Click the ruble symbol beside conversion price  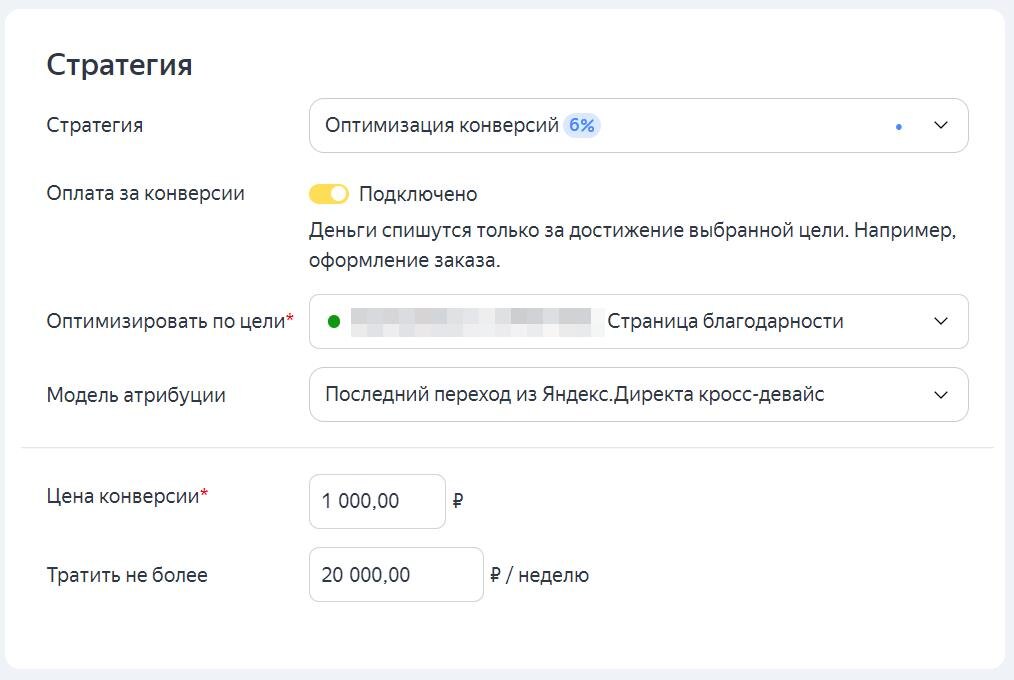pyautogui.click(x=460, y=501)
